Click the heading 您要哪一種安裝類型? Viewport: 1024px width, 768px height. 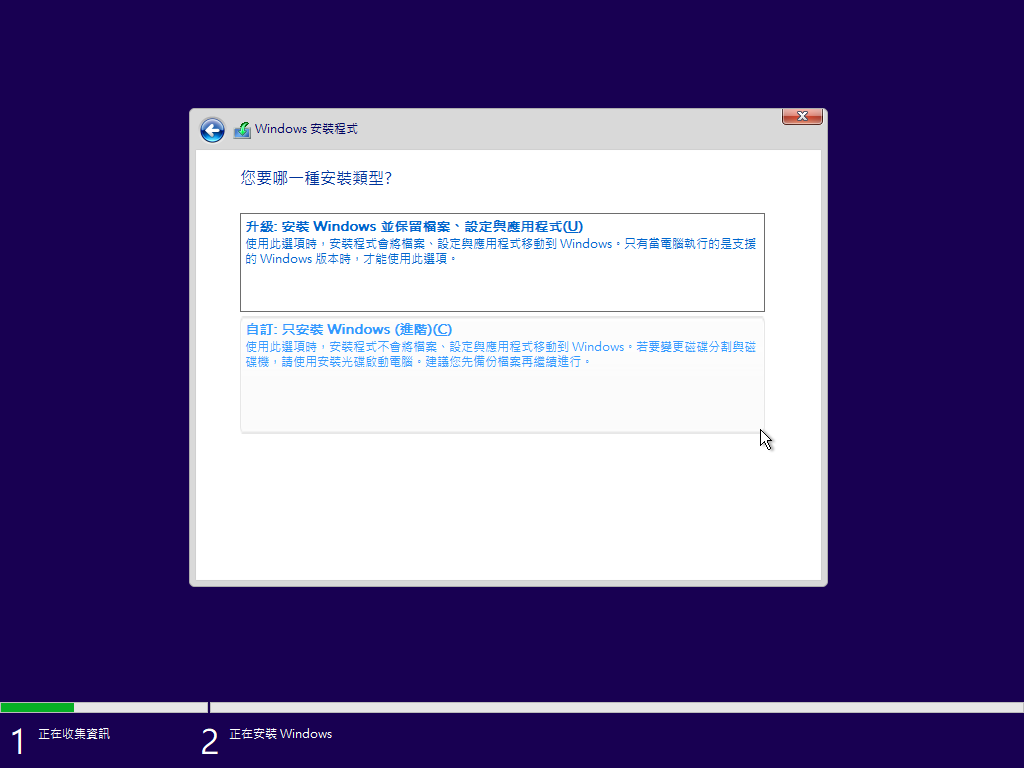point(316,178)
